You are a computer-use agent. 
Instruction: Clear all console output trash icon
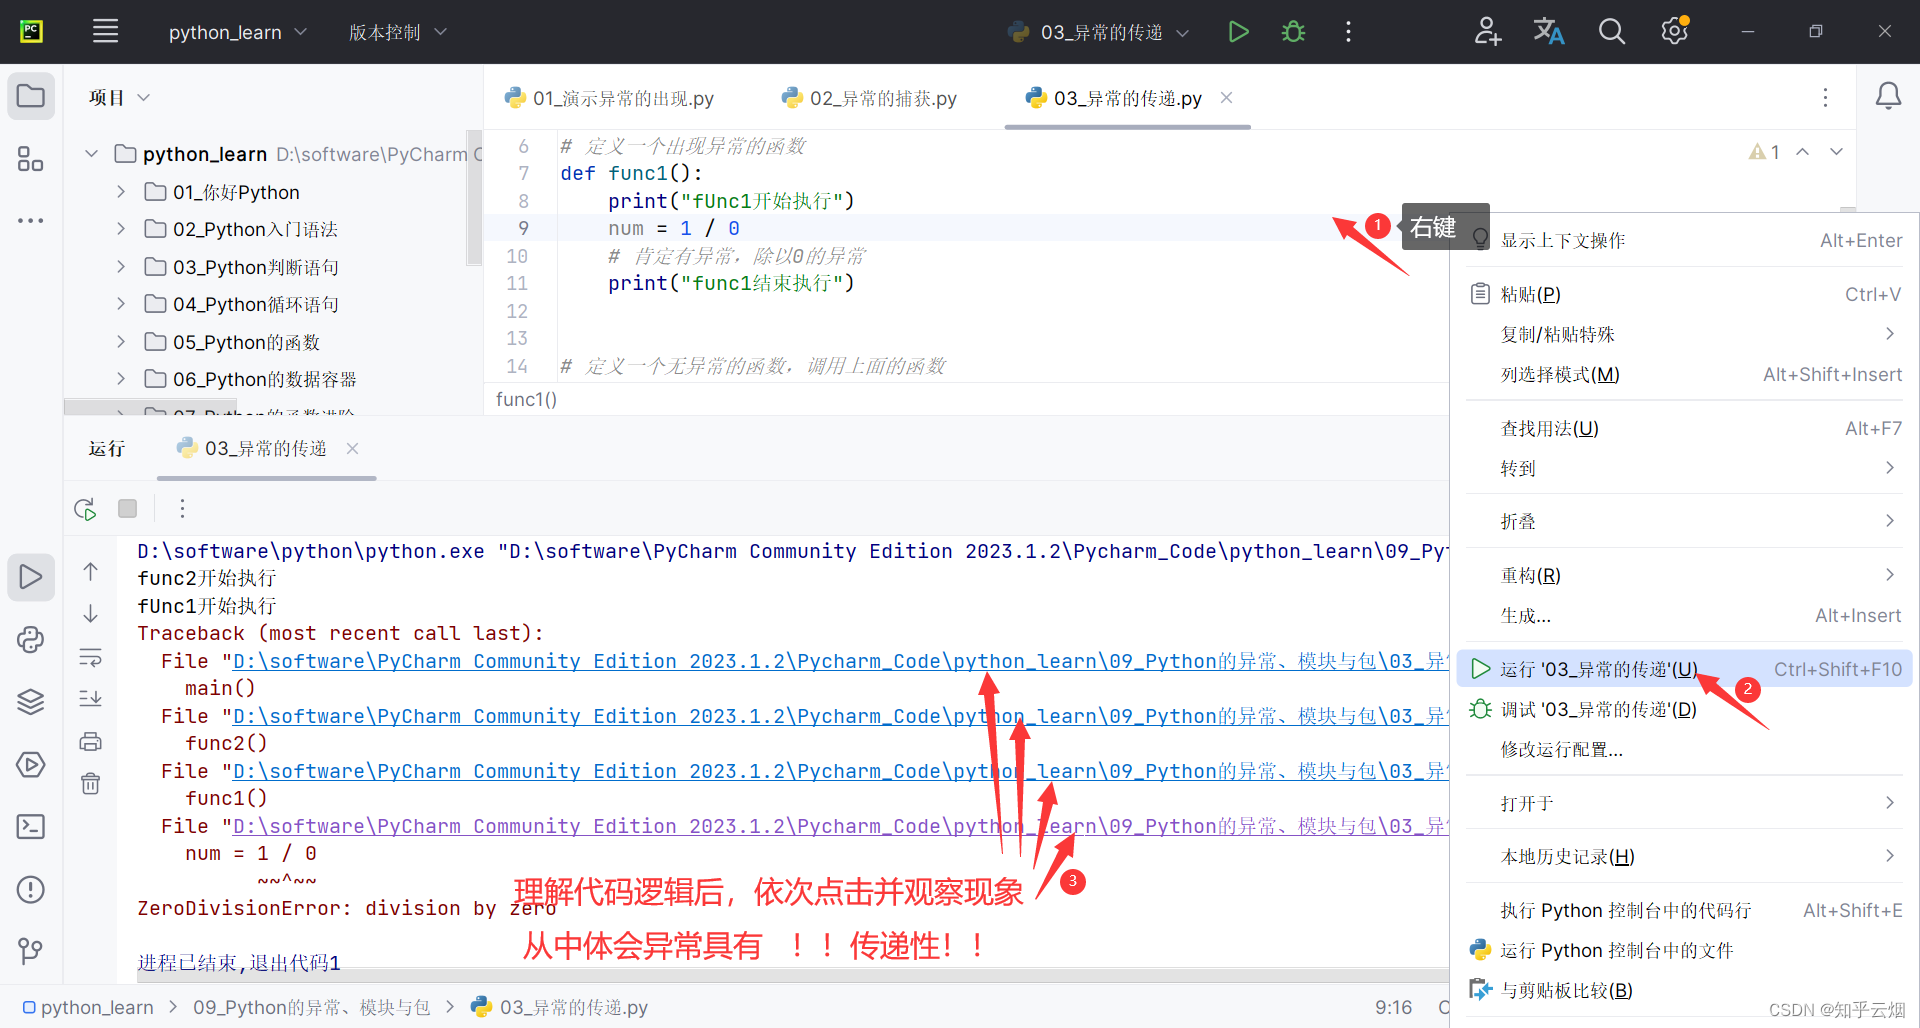point(90,784)
